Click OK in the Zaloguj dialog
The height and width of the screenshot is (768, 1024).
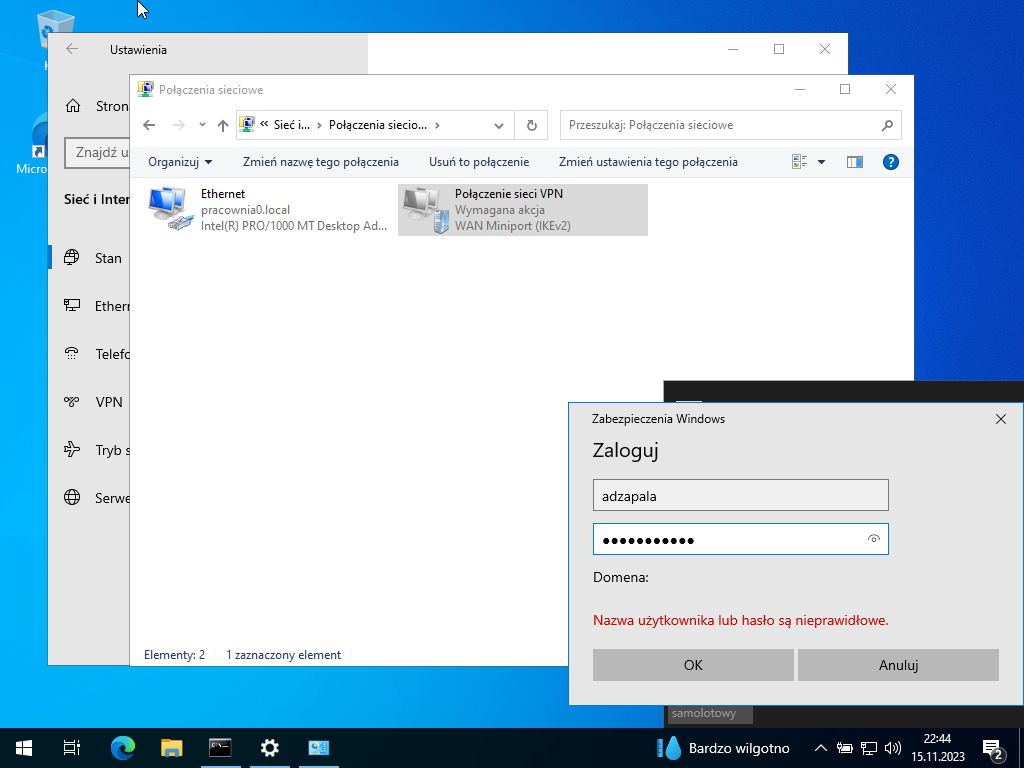pyautogui.click(x=693, y=665)
